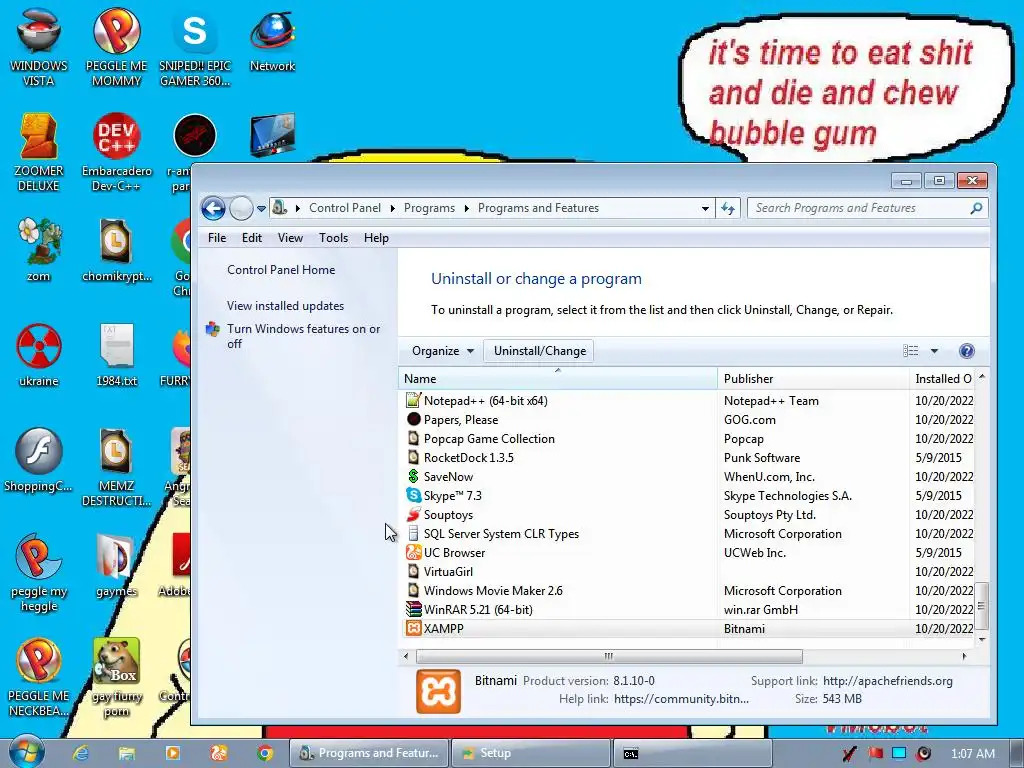Click the WinRAR icon in the list
The width and height of the screenshot is (1024, 768).
[x=413, y=609]
